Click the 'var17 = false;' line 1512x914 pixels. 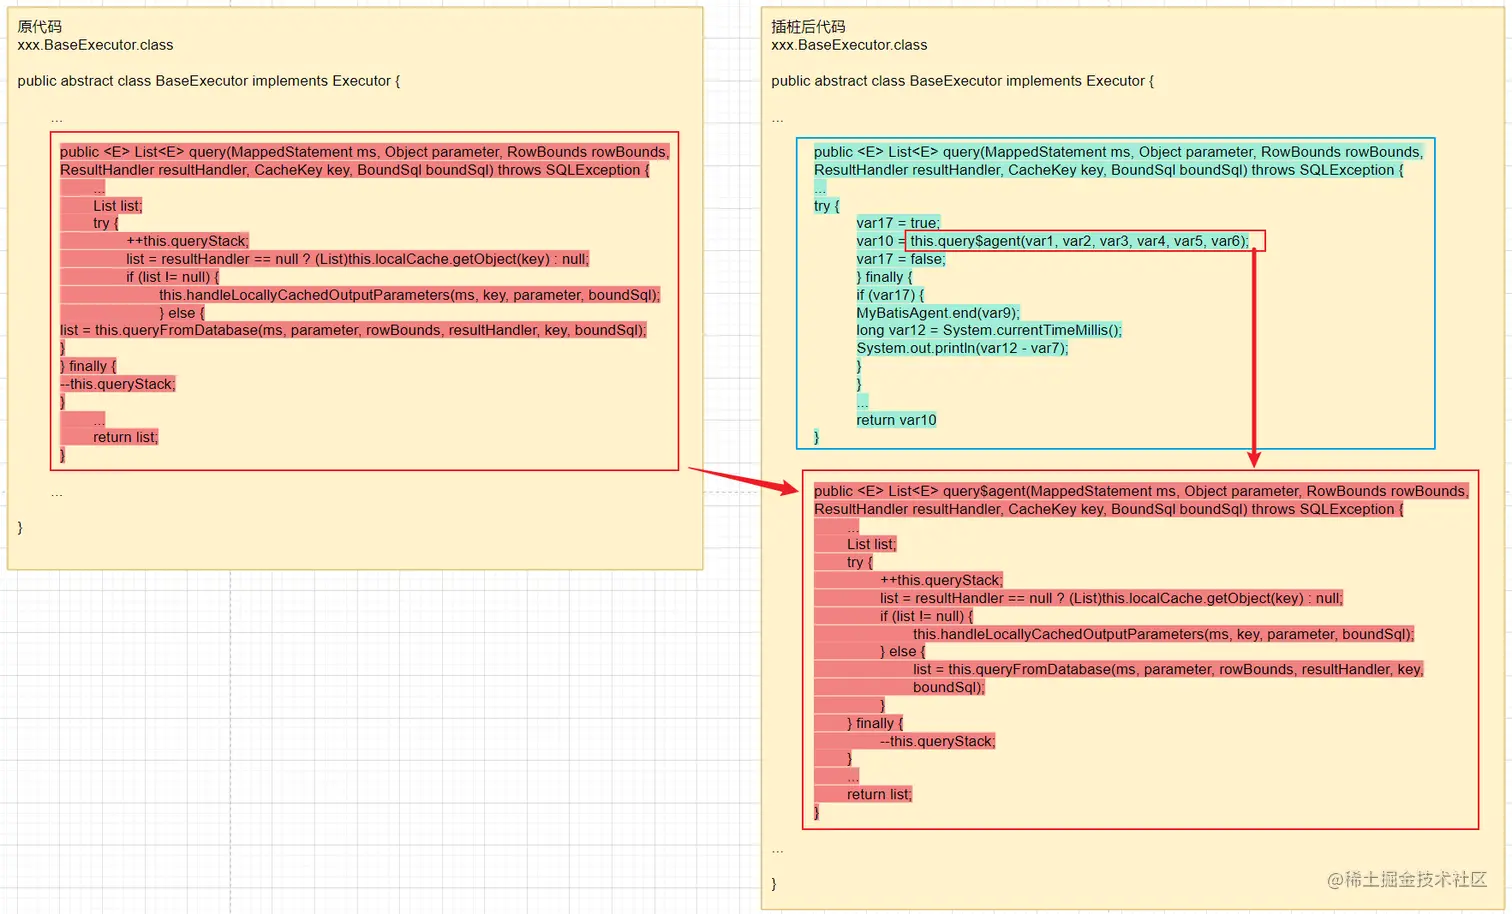tap(900, 259)
